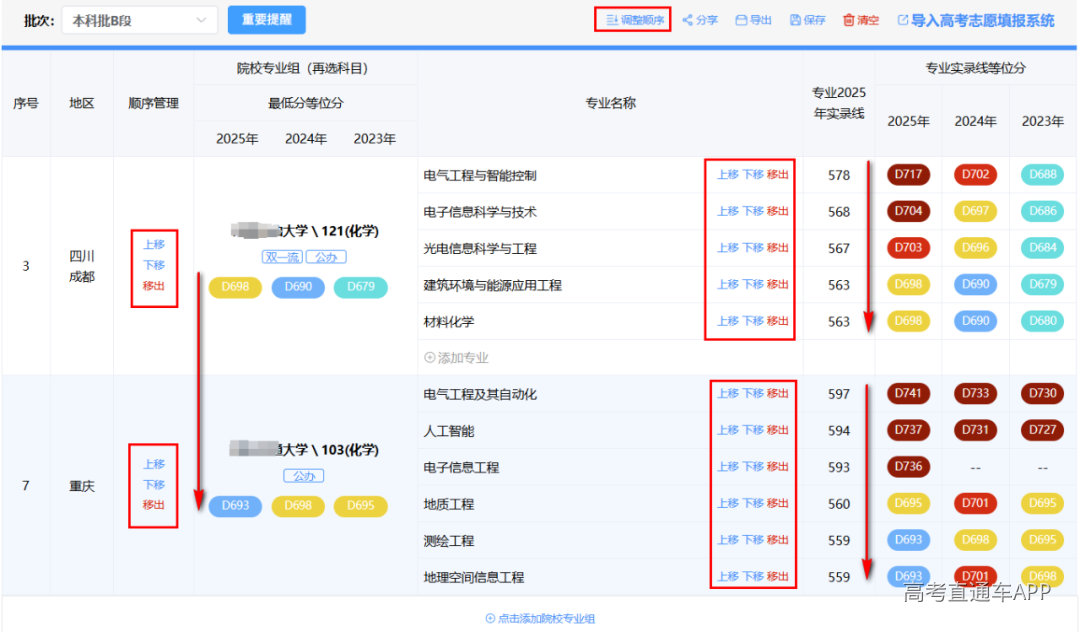The image size is (1080, 632).
Task: Click 上移 for 电气工程与智能控制
Action: point(727,175)
